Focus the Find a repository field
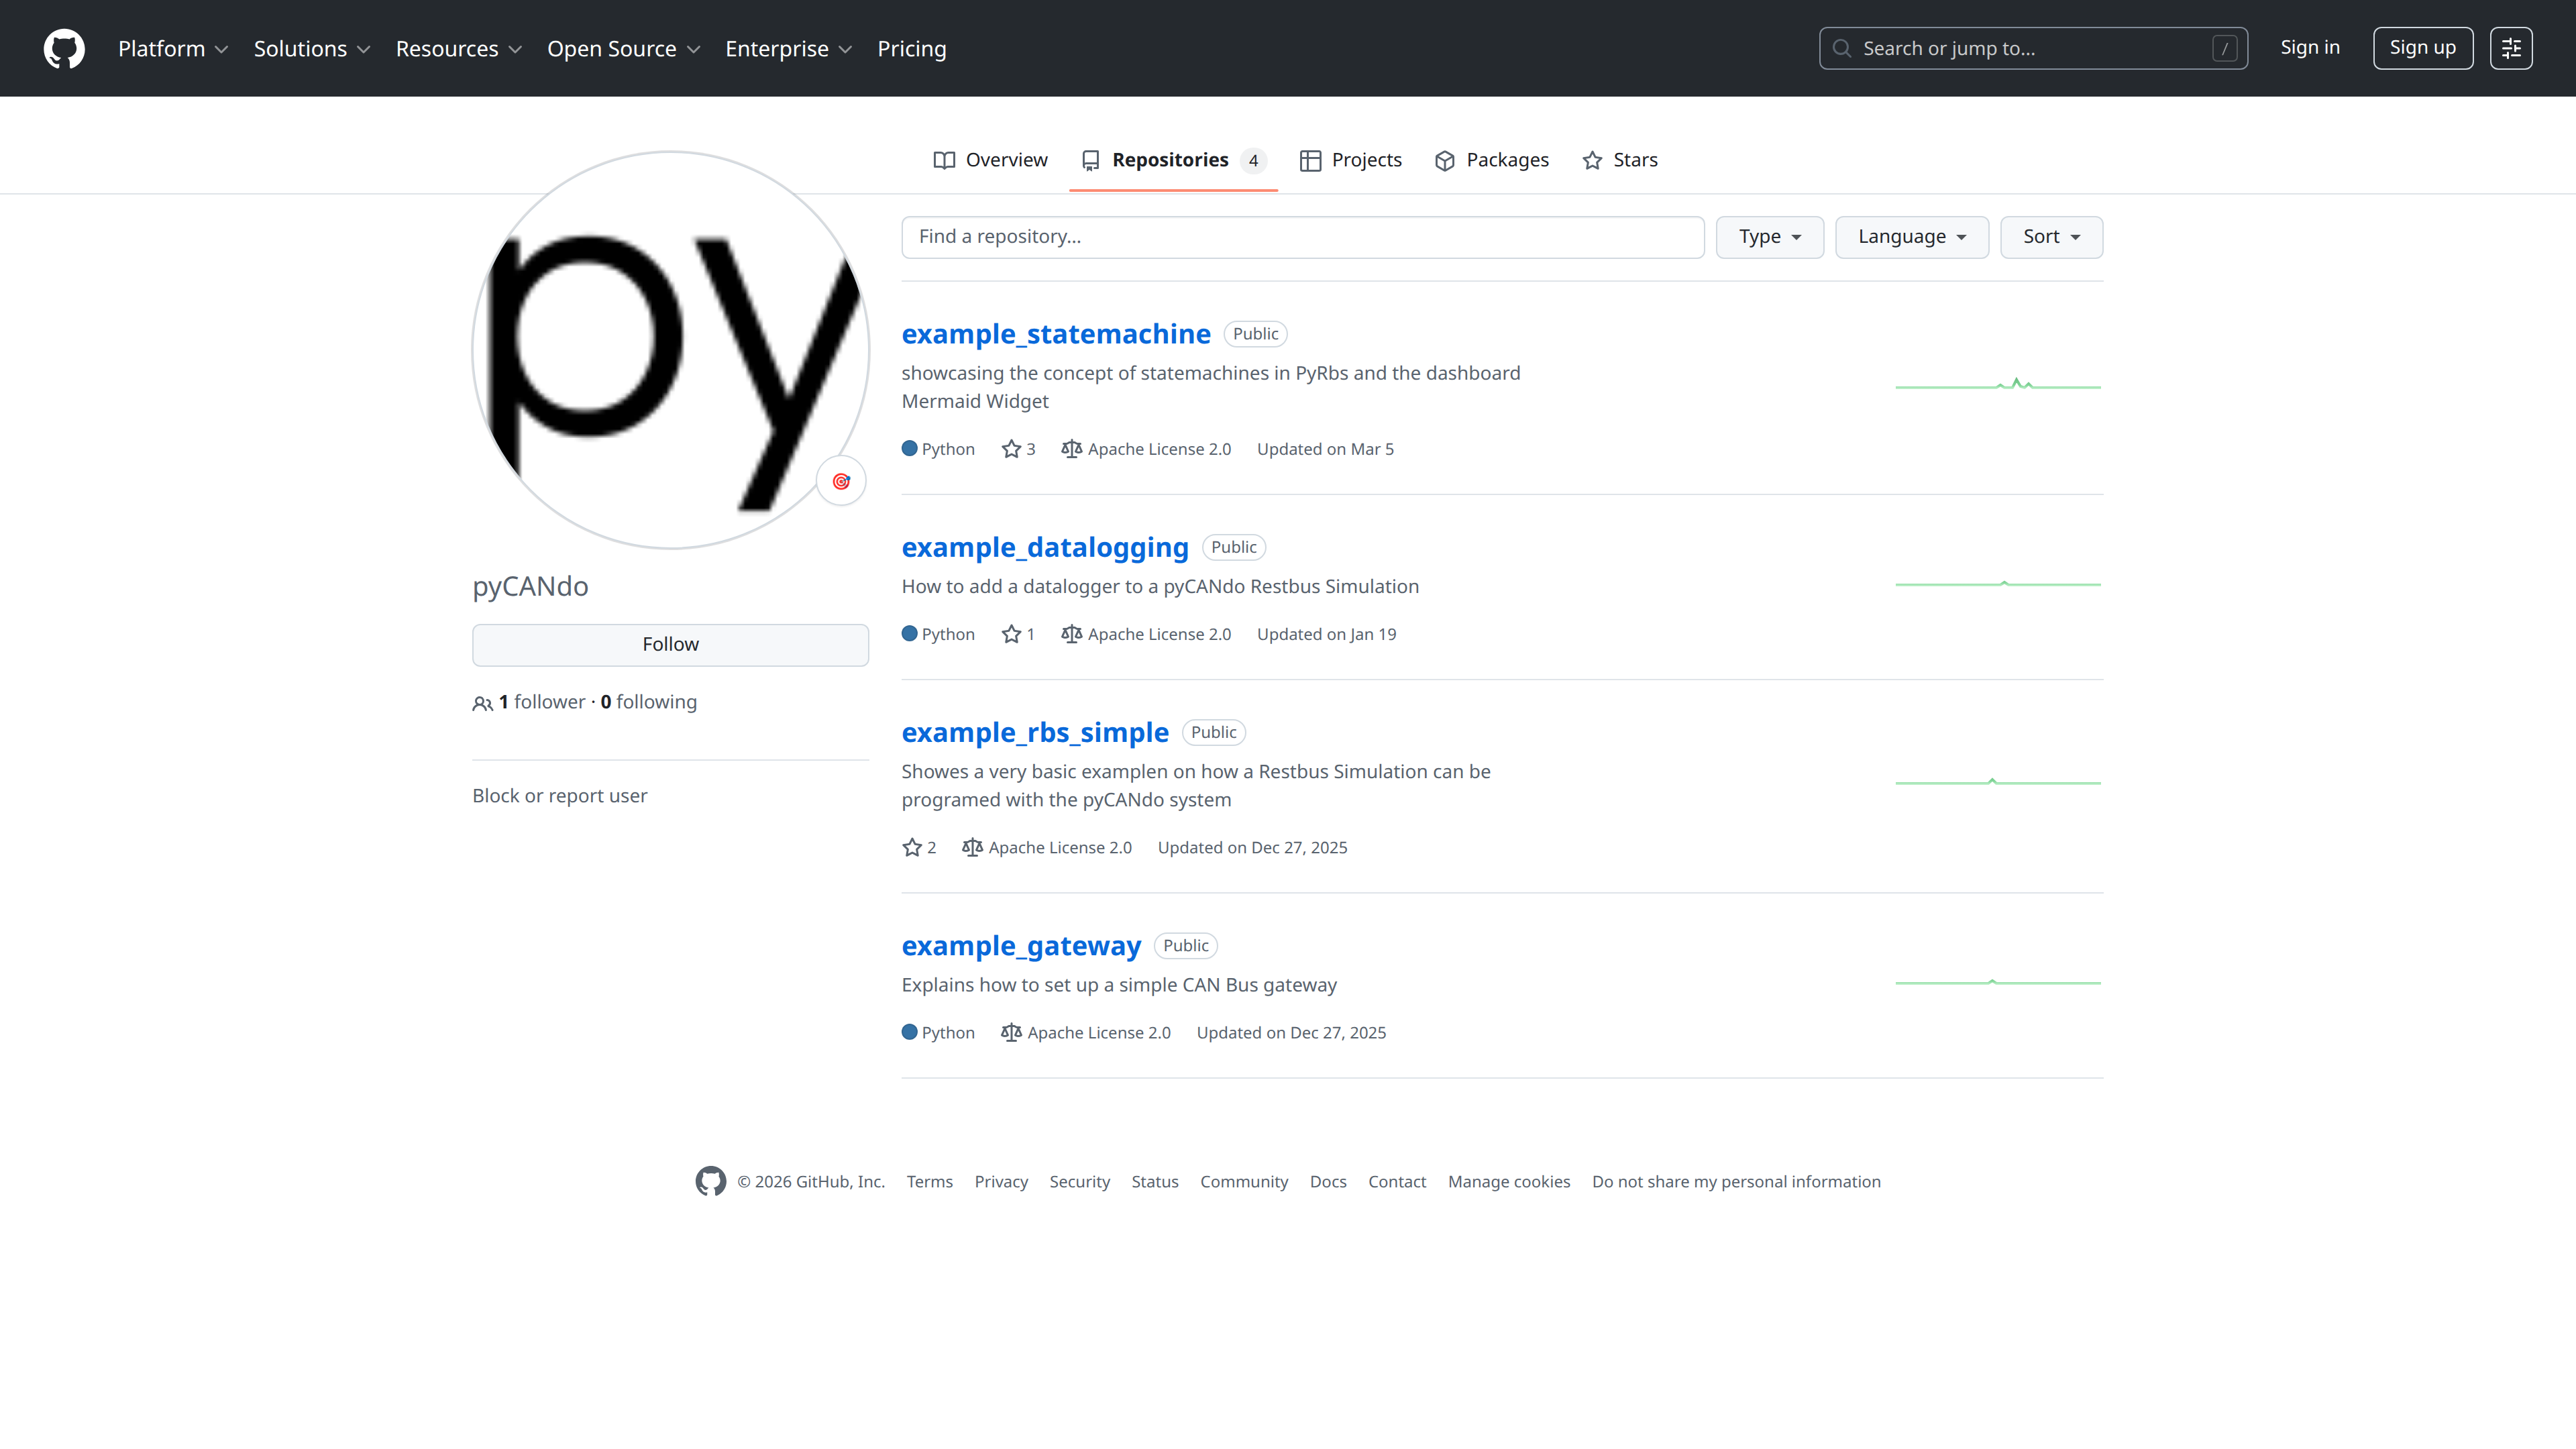This screenshot has height=1449, width=2576. click(x=1302, y=237)
